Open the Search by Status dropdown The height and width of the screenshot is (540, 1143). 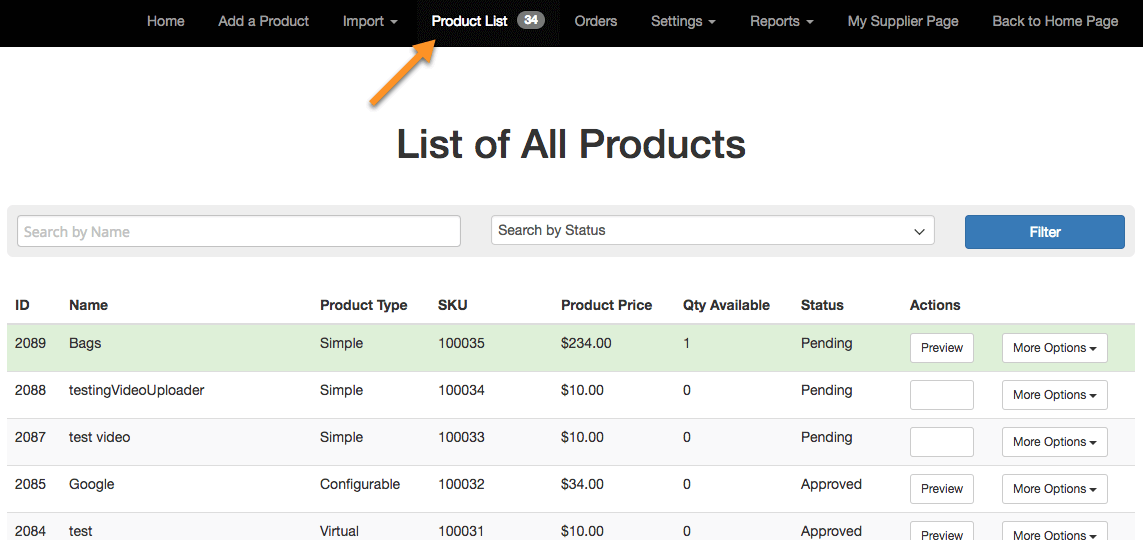tap(712, 230)
